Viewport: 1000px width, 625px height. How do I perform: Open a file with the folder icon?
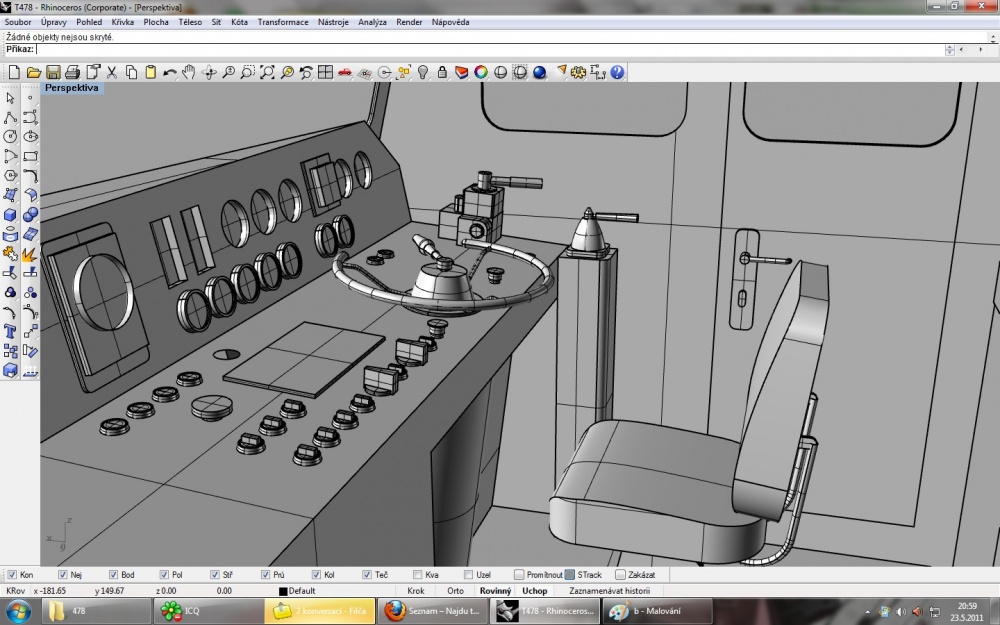point(34,72)
